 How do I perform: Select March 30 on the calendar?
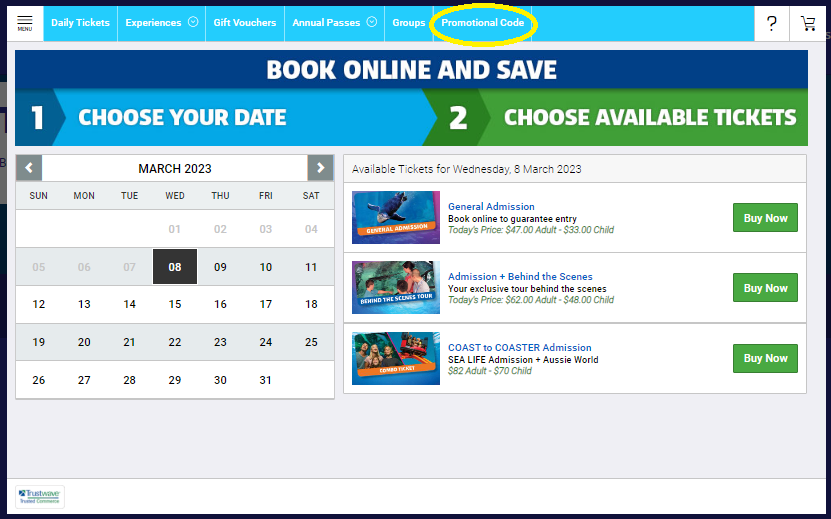coord(220,380)
